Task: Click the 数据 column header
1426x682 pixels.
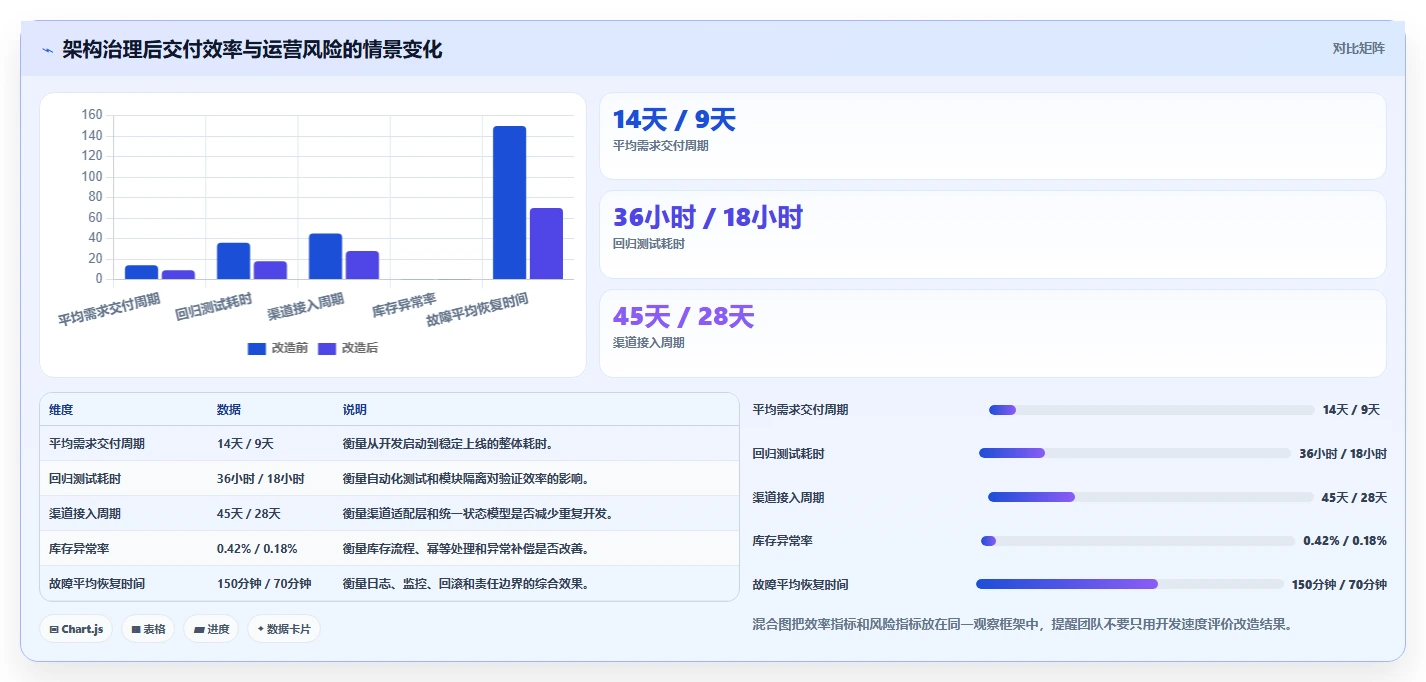Action: [x=229, y=410]
